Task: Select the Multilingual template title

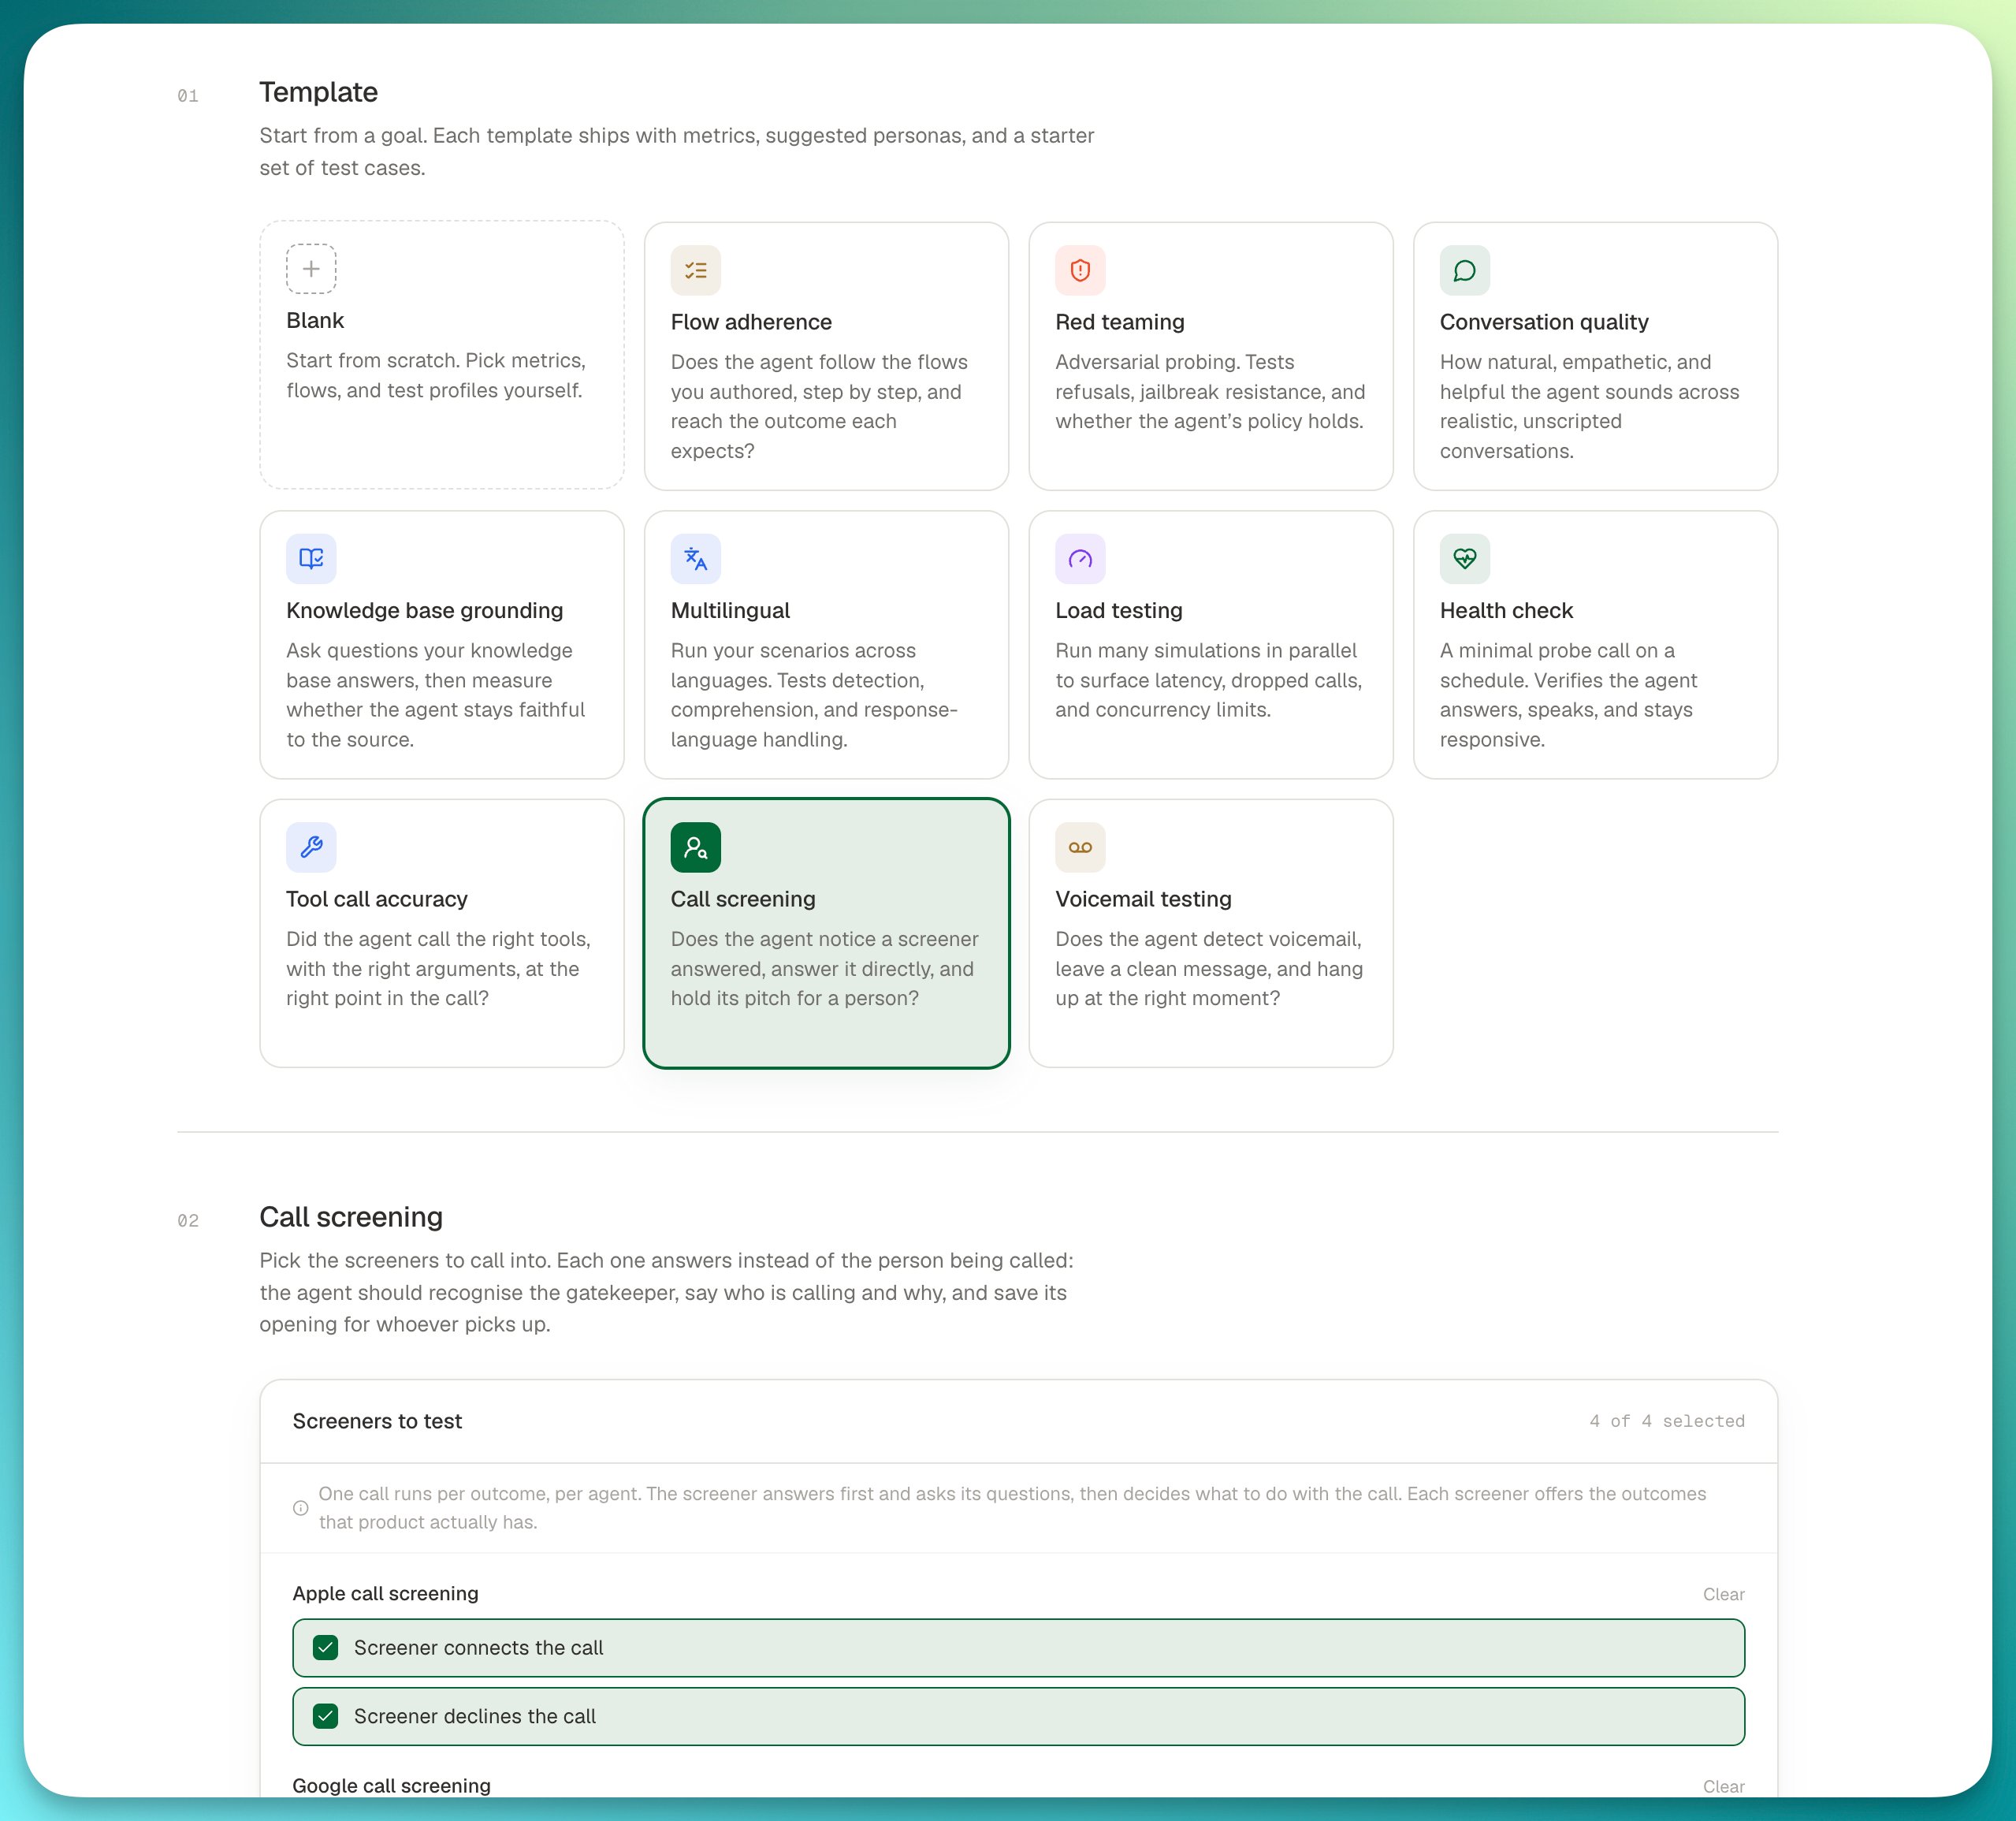Action: (730, 611)
